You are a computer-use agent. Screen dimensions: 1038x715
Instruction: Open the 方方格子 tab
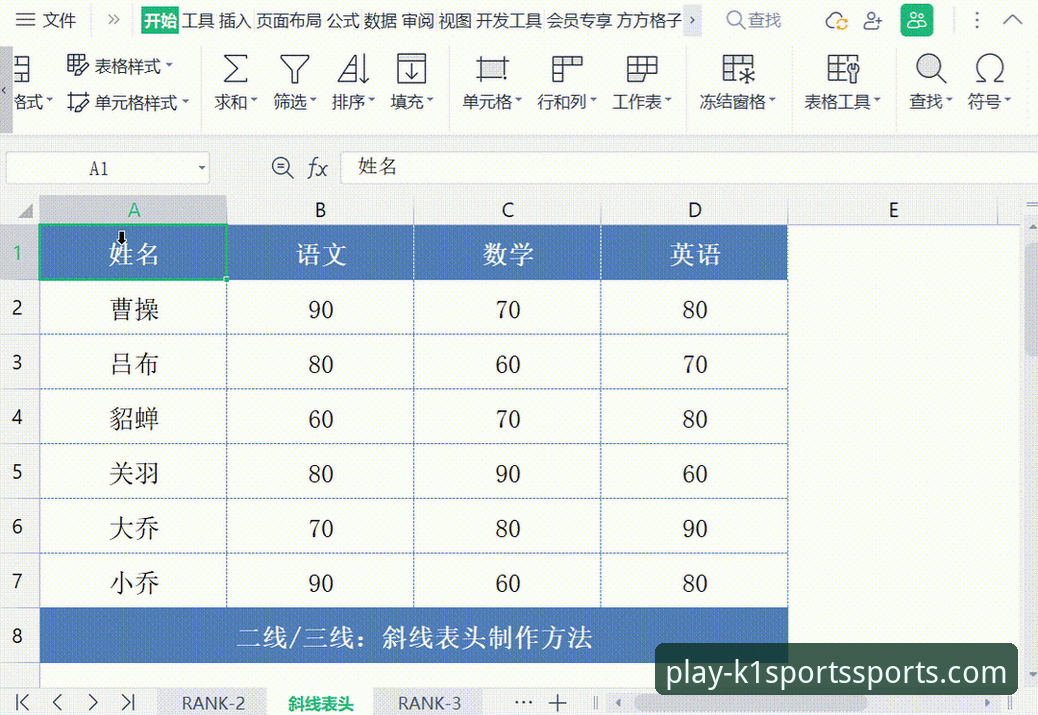(x=649, y=21)
